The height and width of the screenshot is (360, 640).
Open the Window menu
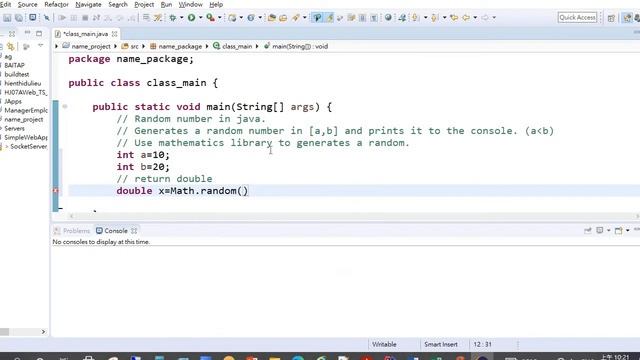(190, 4)
